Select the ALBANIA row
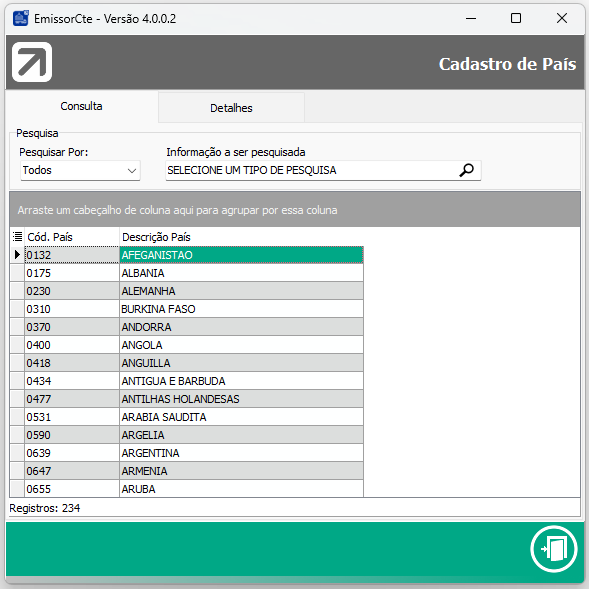Viewport: 589px width, 589px height. point(187,273)
